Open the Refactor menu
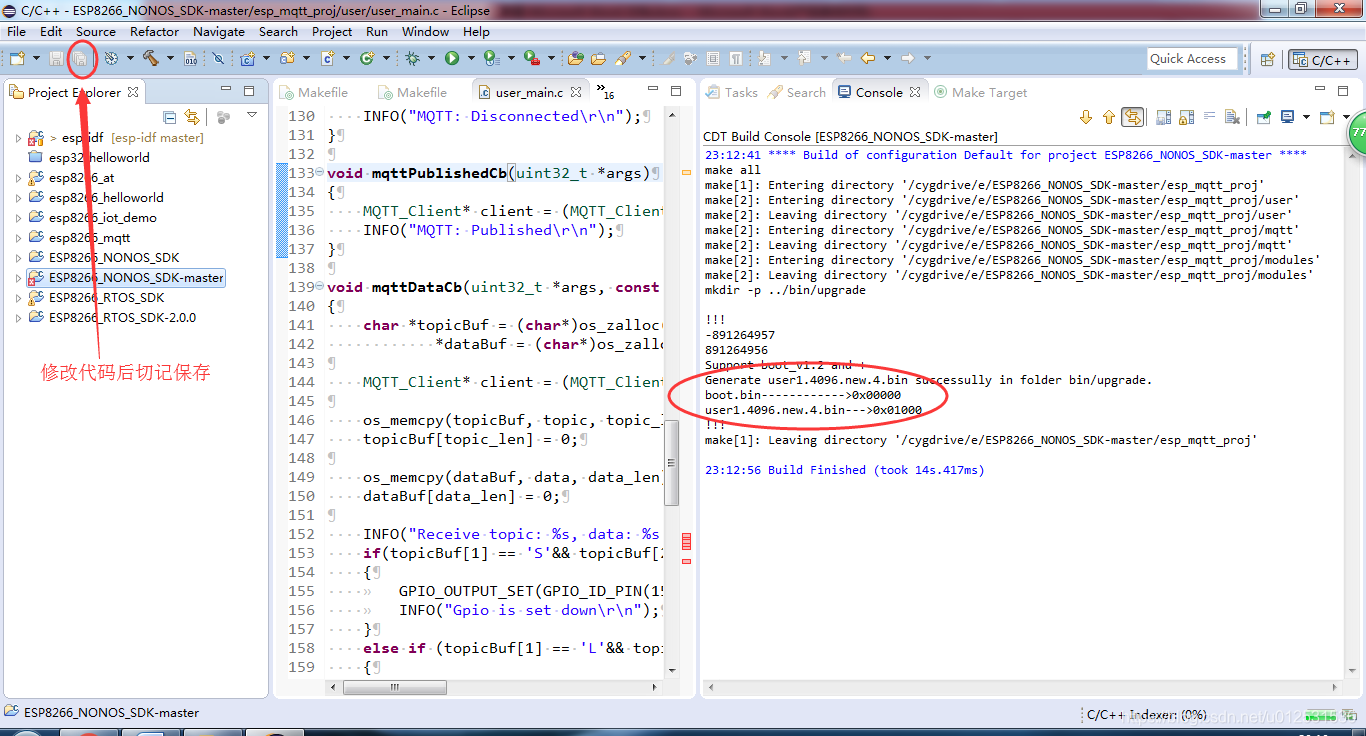 (154, 31)
